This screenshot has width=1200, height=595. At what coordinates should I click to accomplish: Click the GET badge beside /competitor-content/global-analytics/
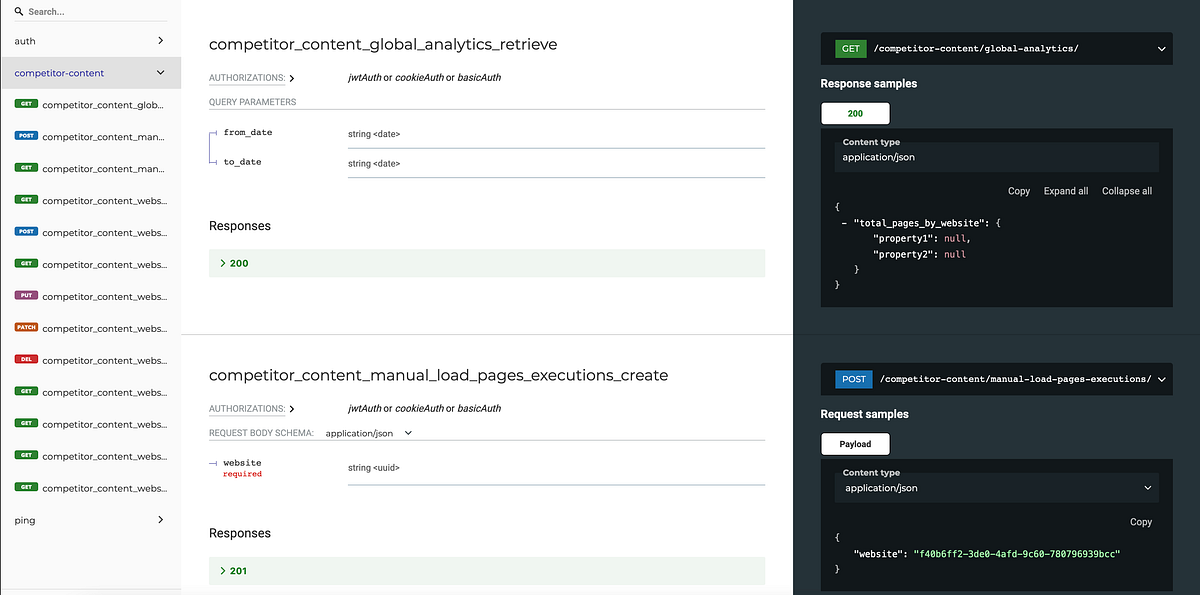(x=850, y=48)
